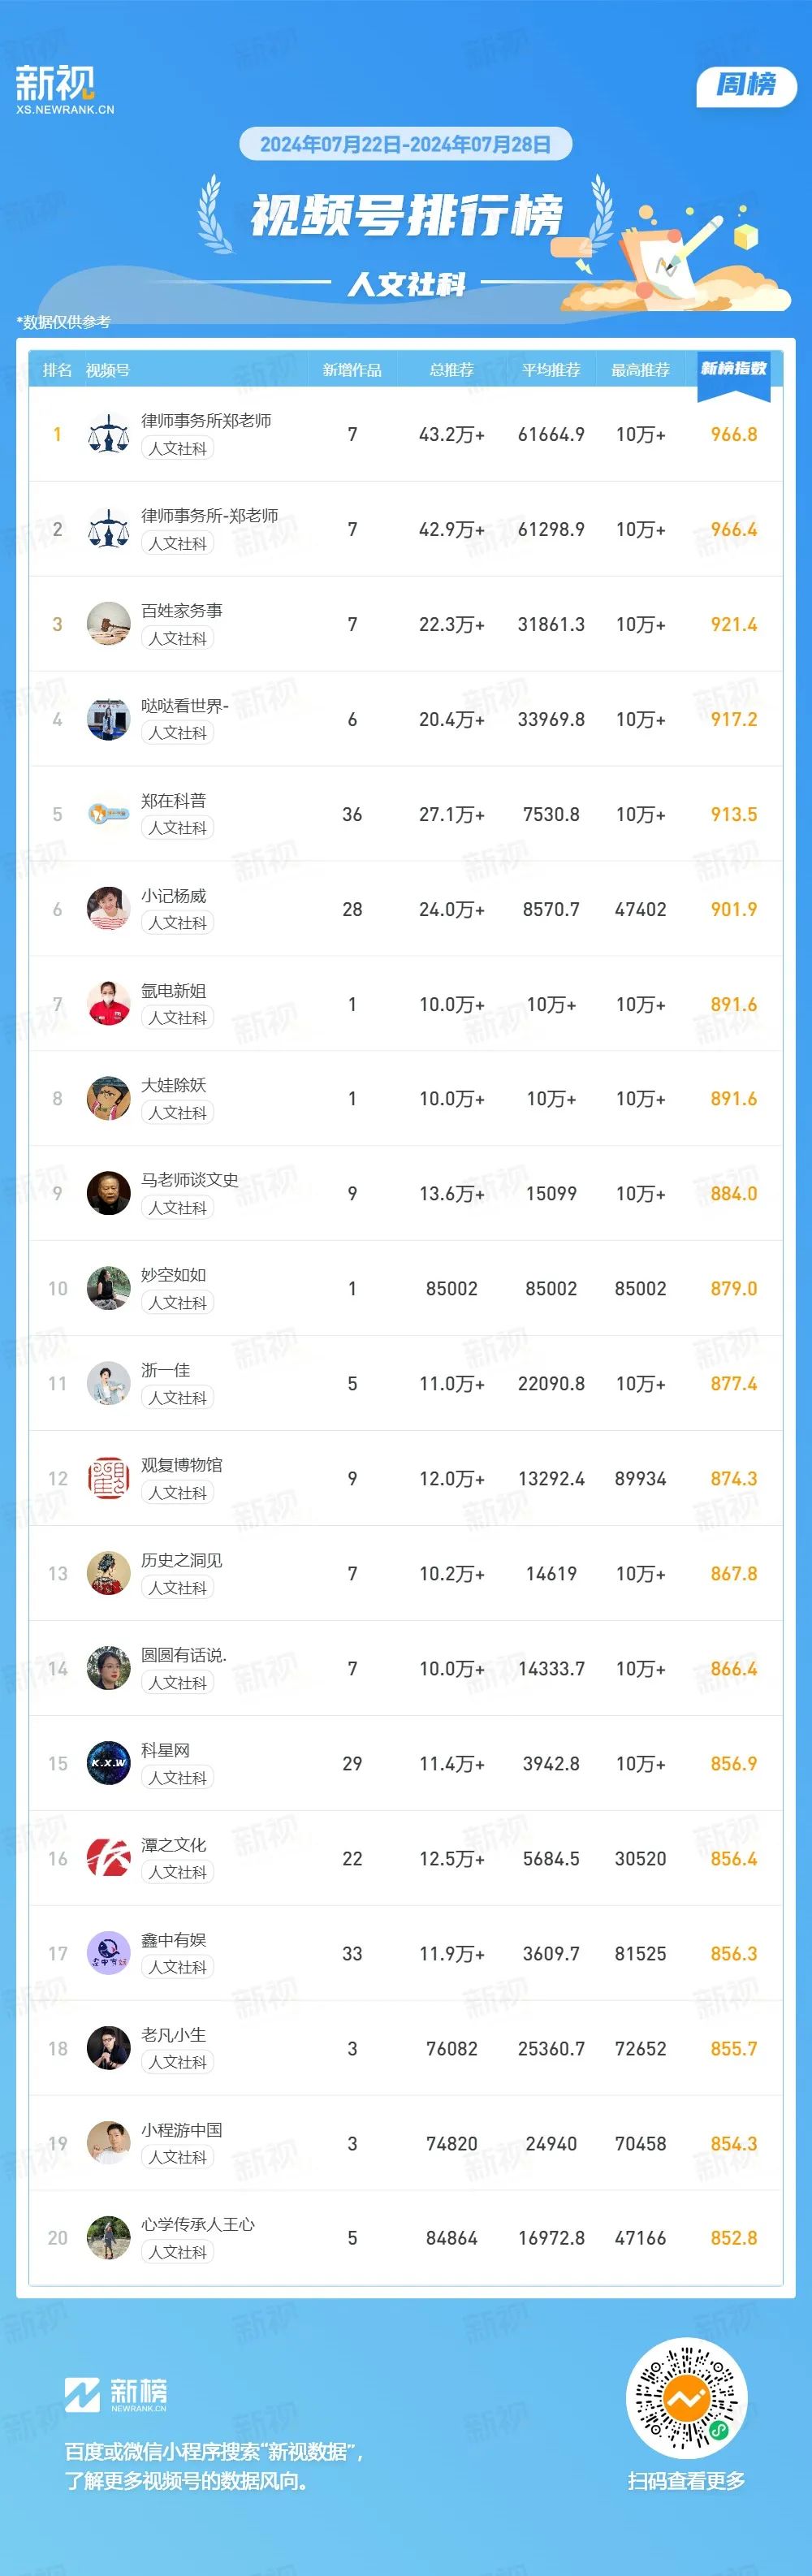Click the date range 2024年07月22日-07月28日 pill
812x2576 pixels.
[x=405, y=144]
